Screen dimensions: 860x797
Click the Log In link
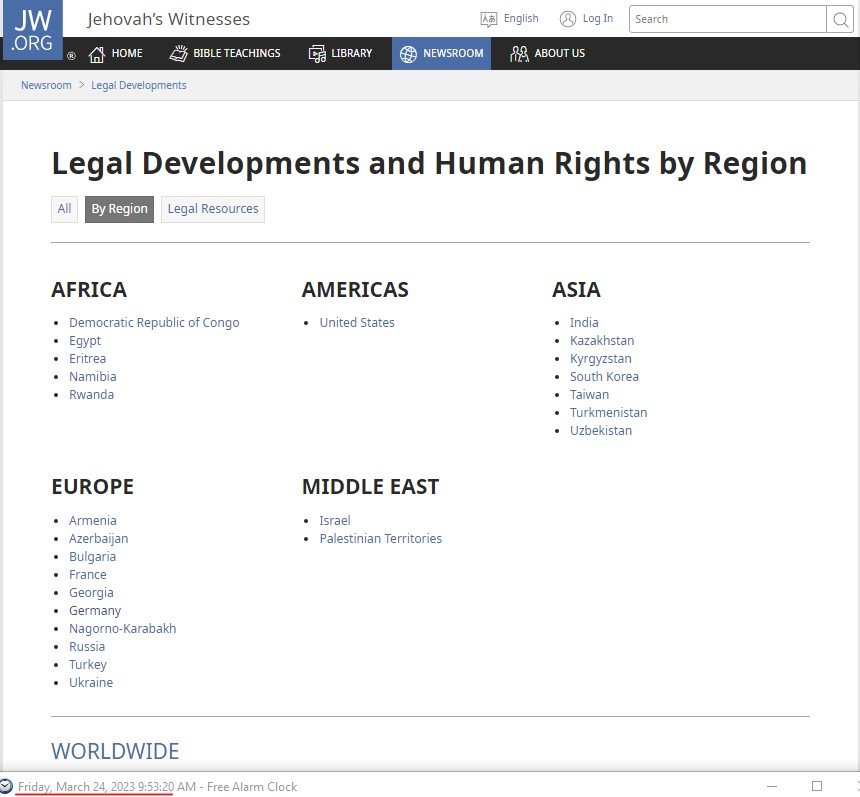coord(598,19)
